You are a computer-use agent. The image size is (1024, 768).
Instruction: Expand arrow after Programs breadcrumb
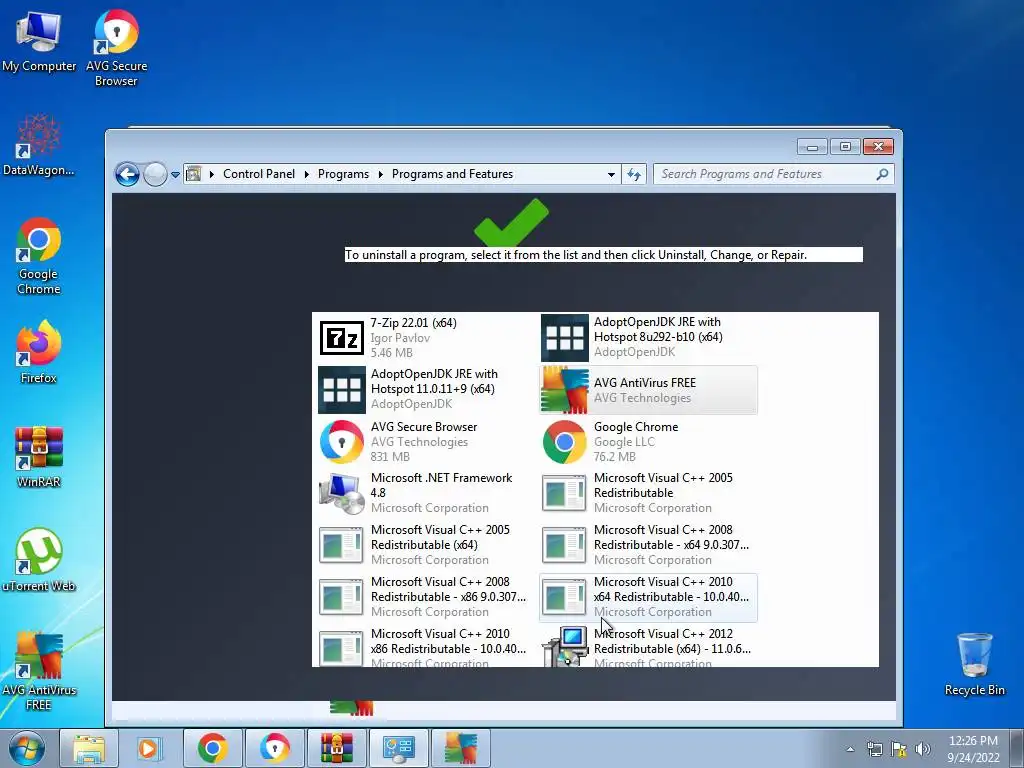pos(381,174)
